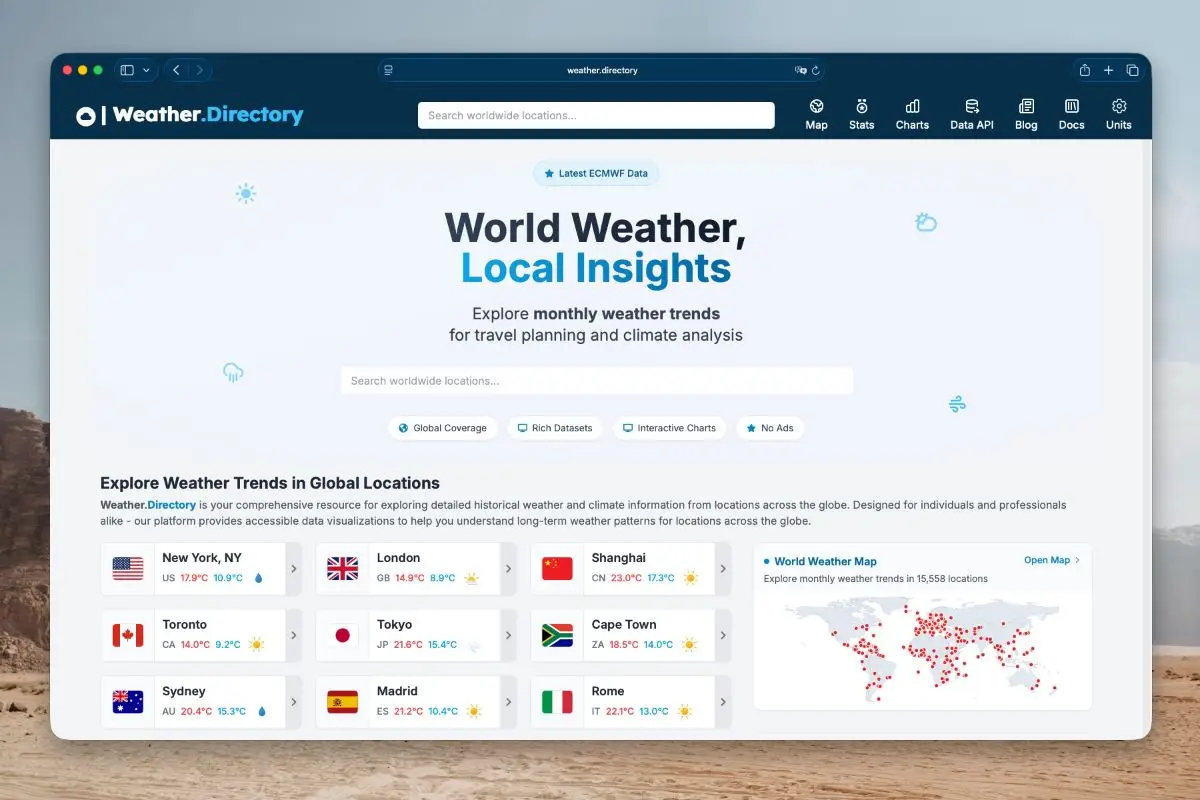Follow the Open Map link

click(x=1048, y=560)
